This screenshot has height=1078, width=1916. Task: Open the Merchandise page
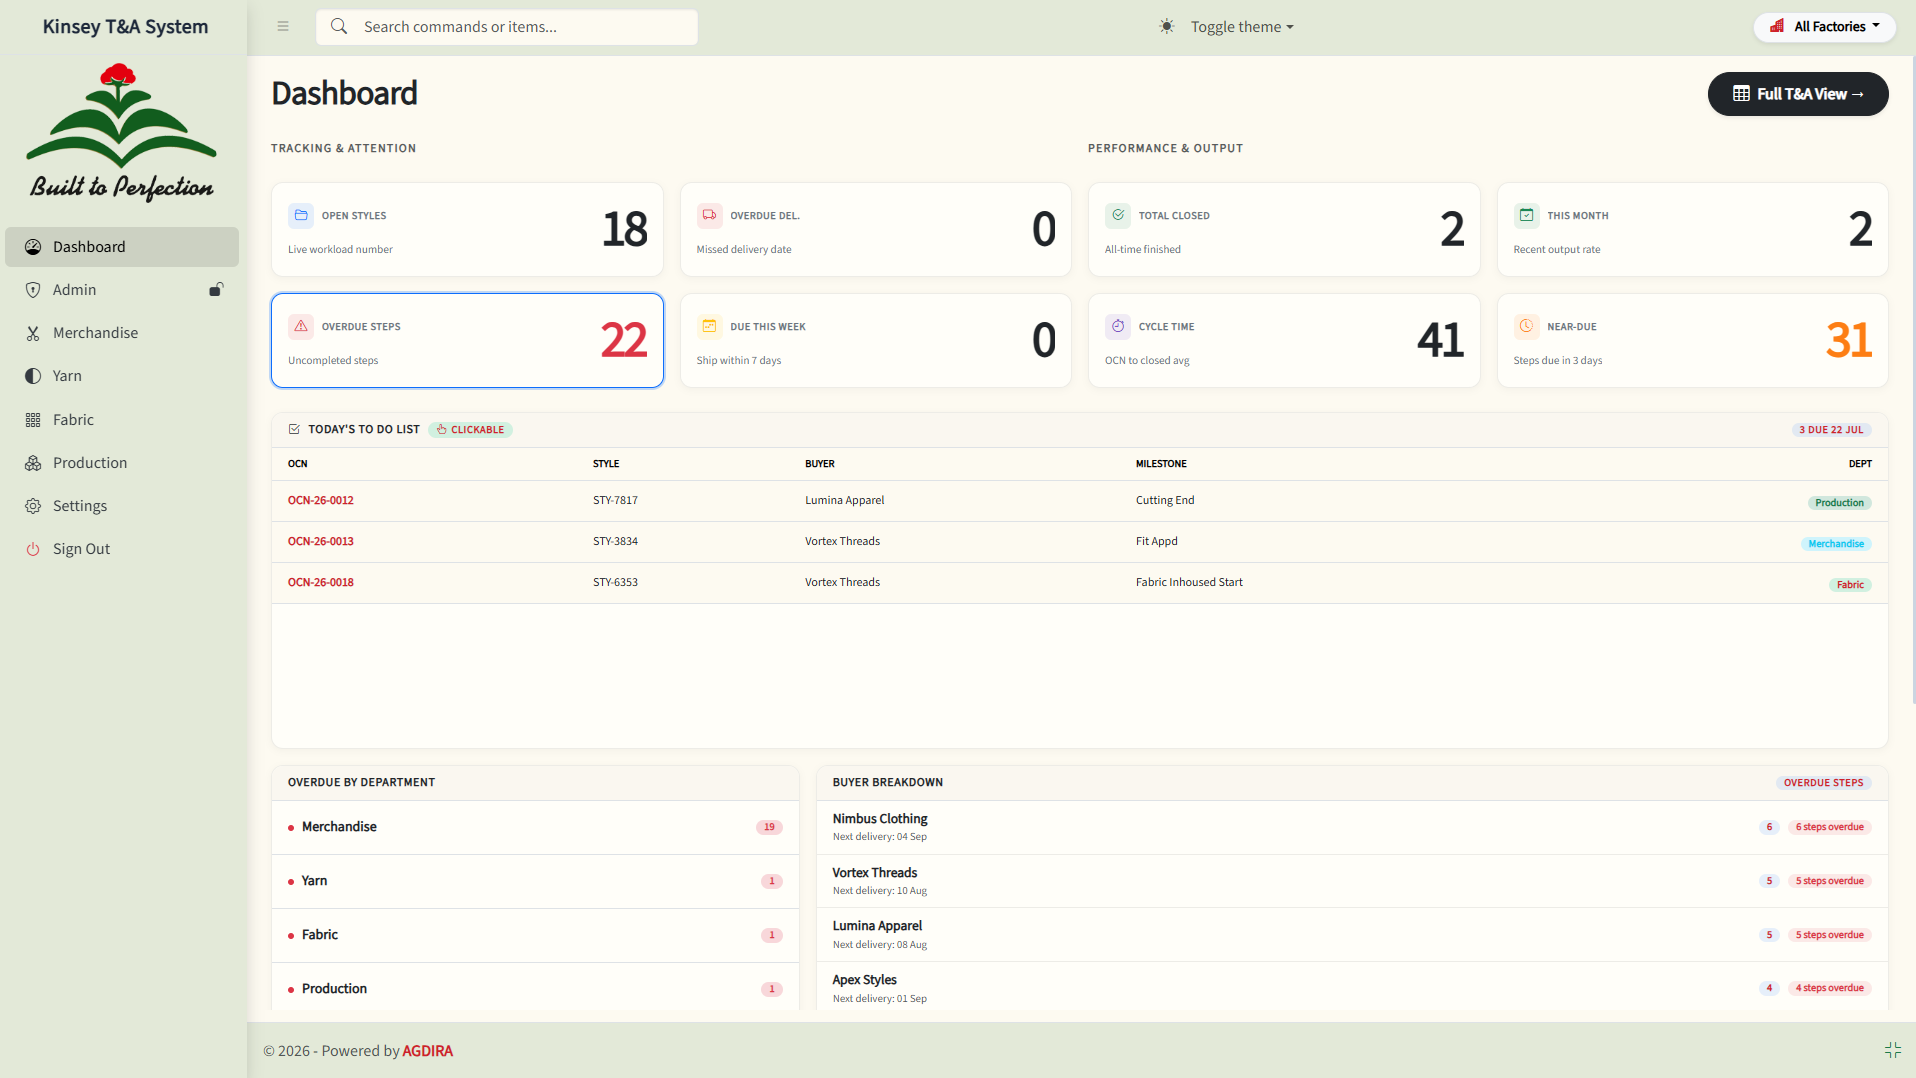122,333
